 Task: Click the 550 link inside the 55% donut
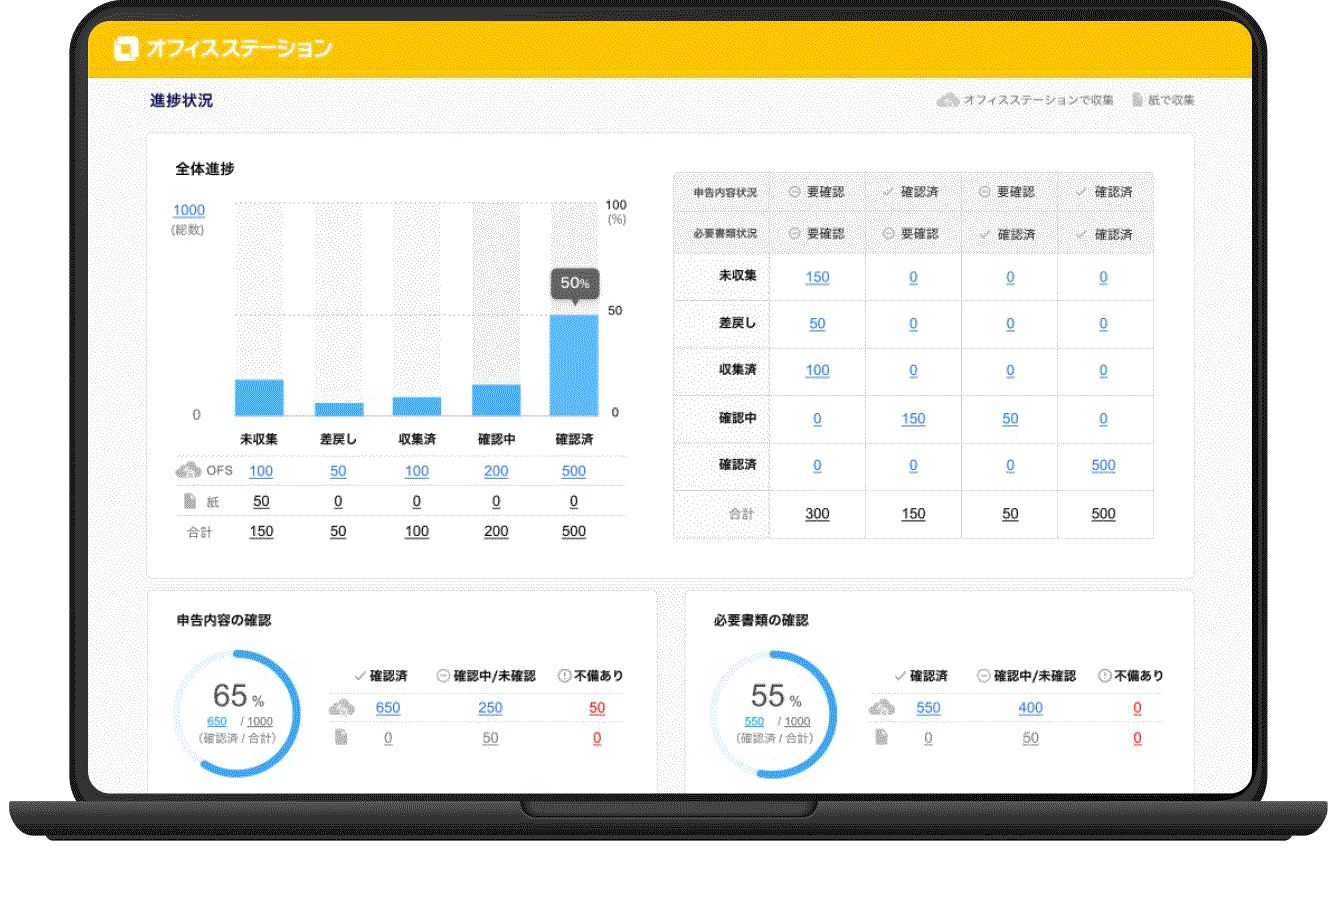754,722
